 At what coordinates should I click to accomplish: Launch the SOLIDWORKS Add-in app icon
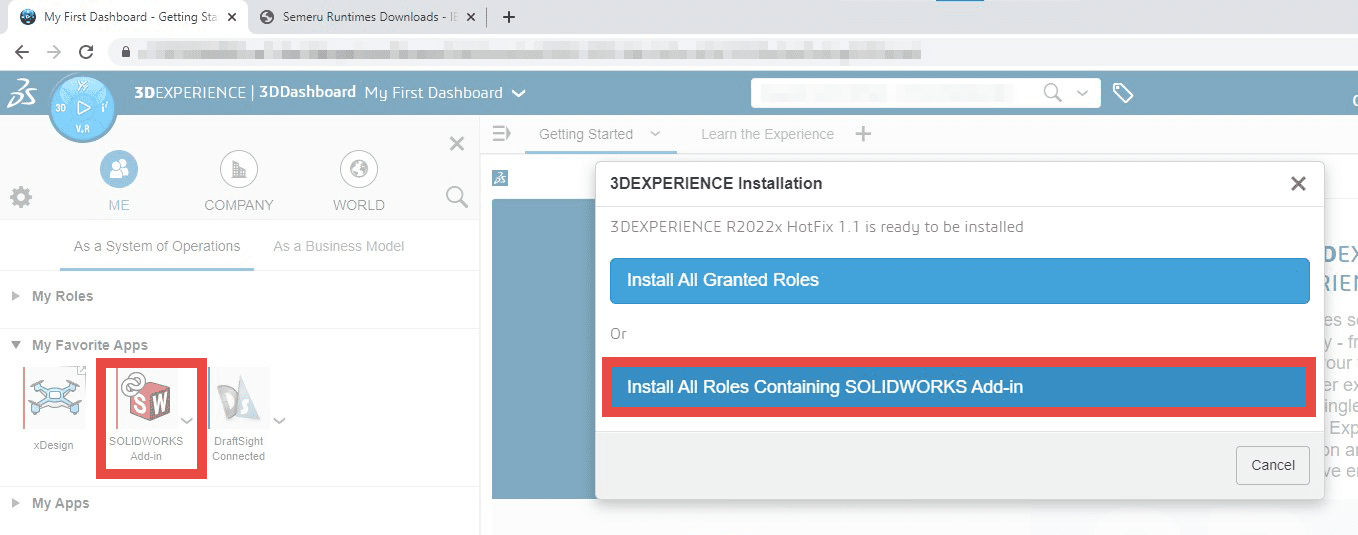point(147,398)
